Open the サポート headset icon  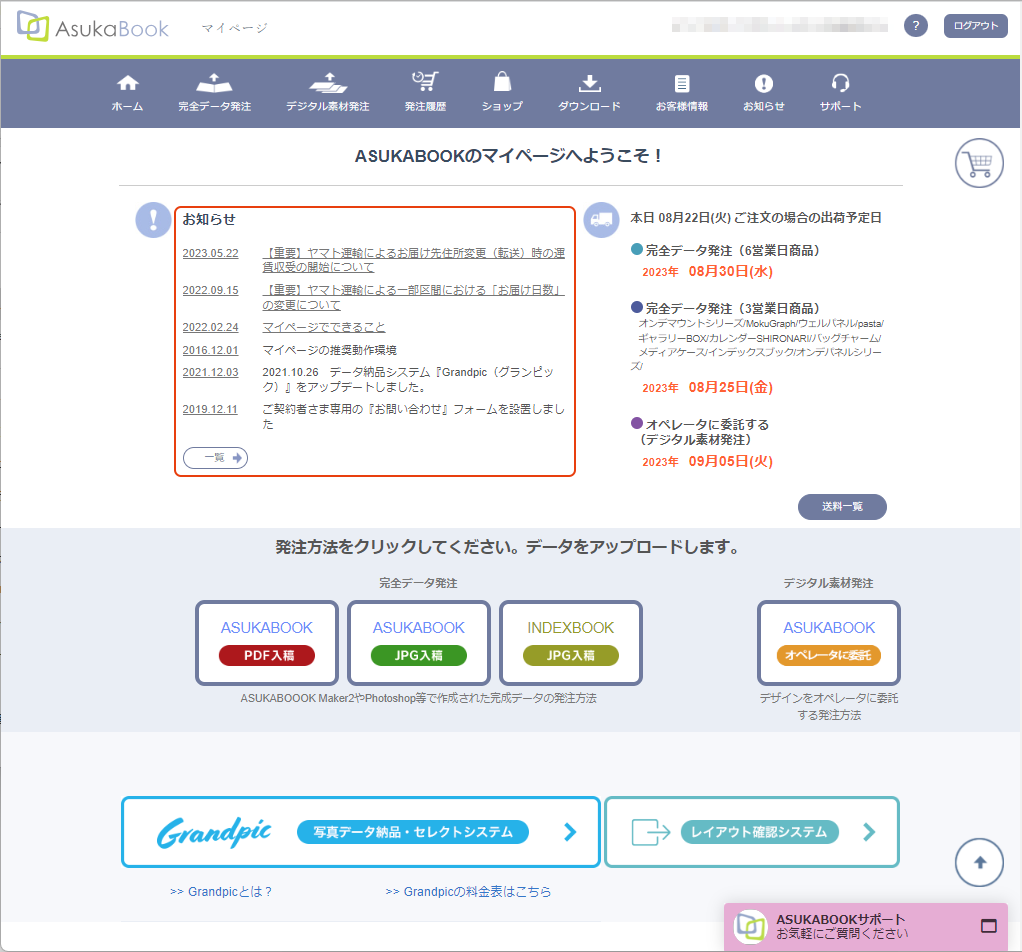840,84
